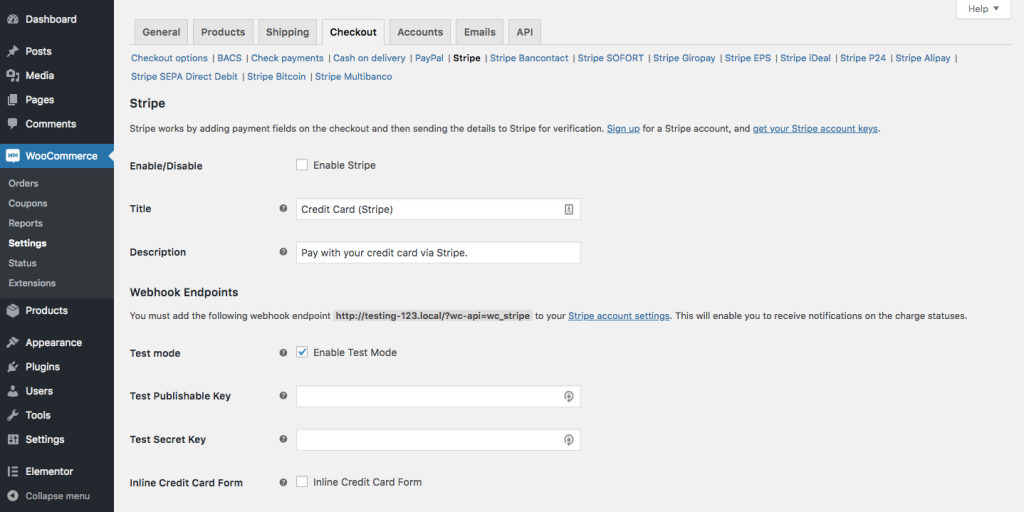Viewport: 1024px width, 512px height.
Task: Click the help tooltip icon beside Description
Action: coord(283,252)
